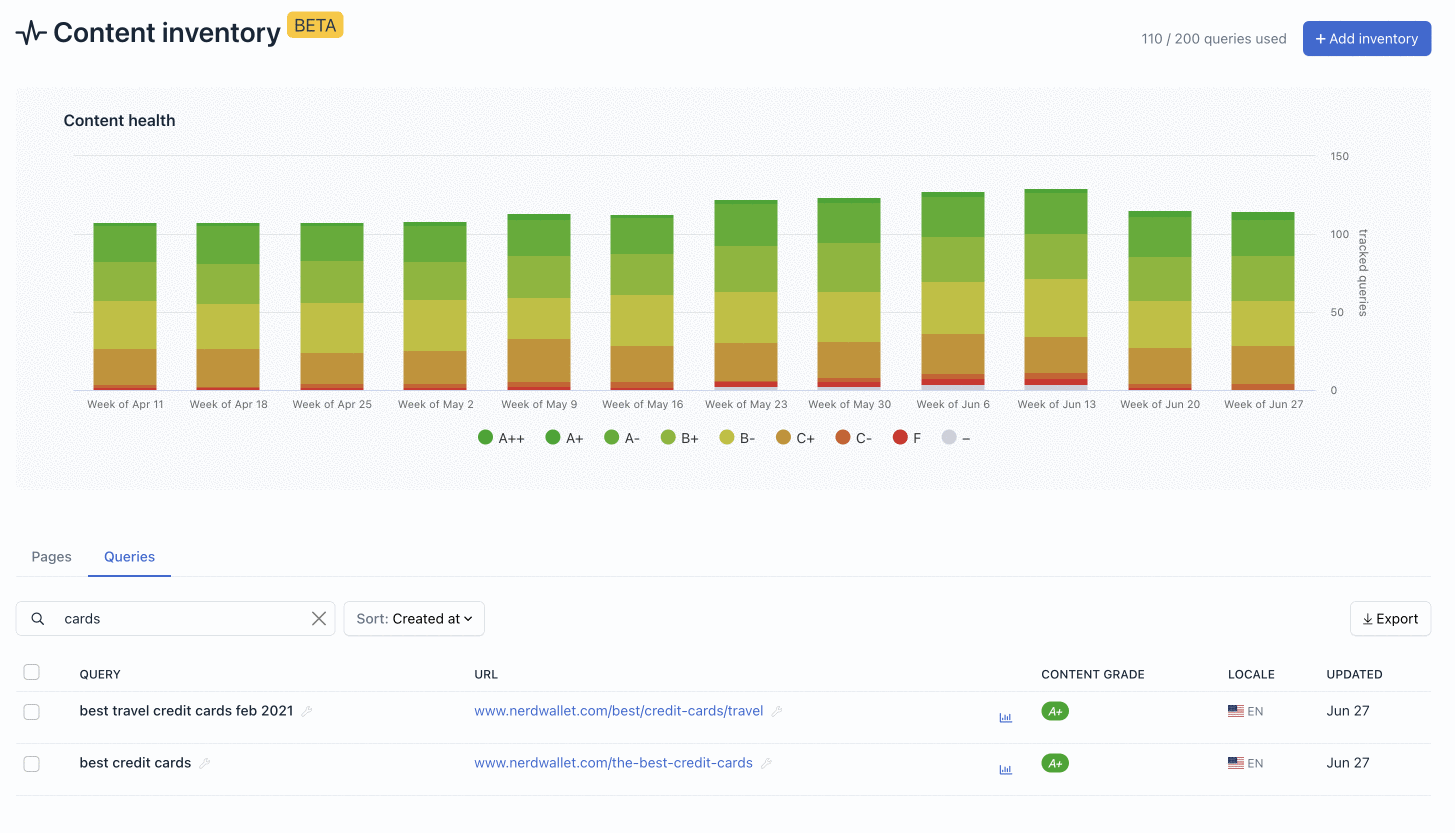
Task: Open chart icon for travel credit cards row
Action: [x=1006, y=717]
